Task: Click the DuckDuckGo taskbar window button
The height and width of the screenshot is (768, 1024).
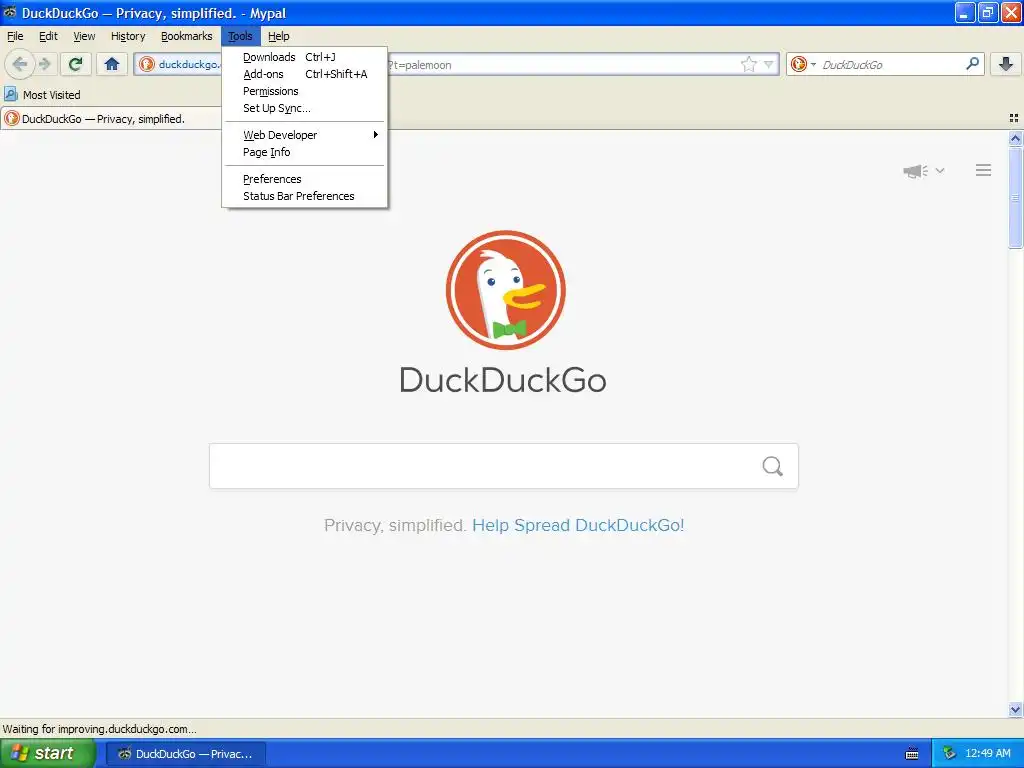Action: (x=186, y=754)
